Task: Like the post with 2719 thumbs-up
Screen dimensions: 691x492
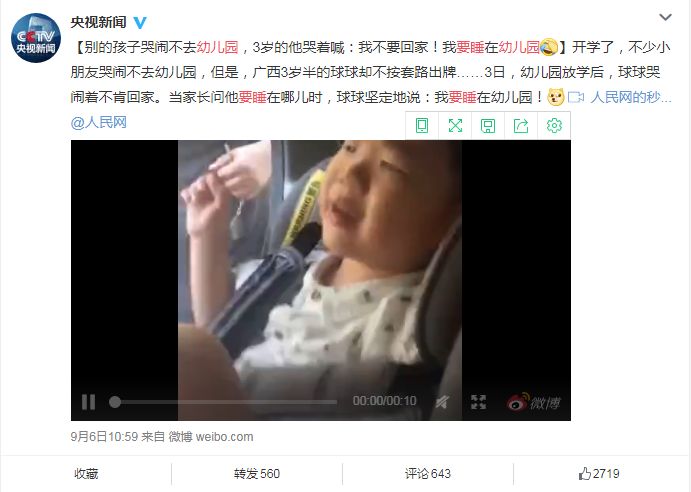Action: tap(599, 474)
